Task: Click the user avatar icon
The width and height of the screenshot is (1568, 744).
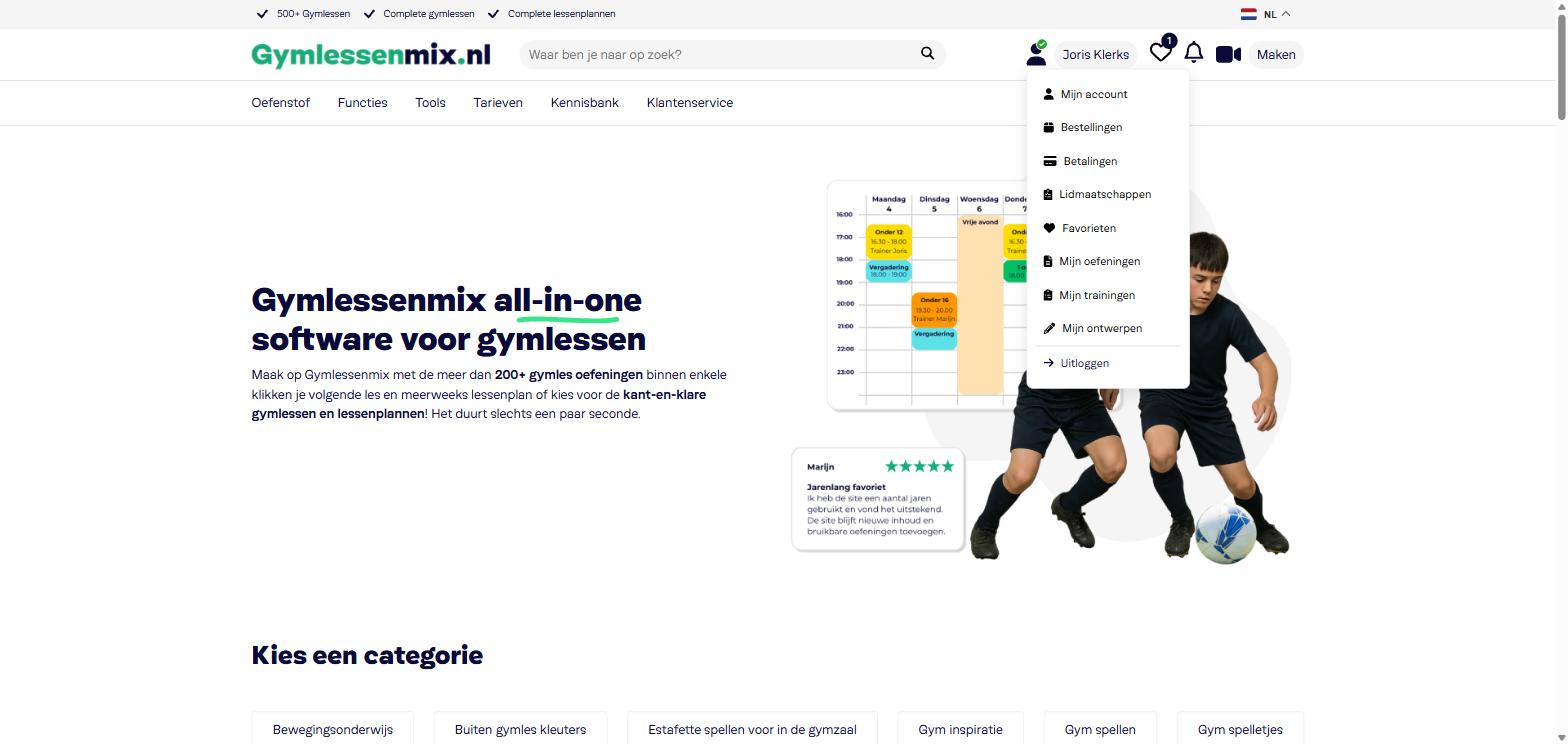Action: [x=1036, y=54]
